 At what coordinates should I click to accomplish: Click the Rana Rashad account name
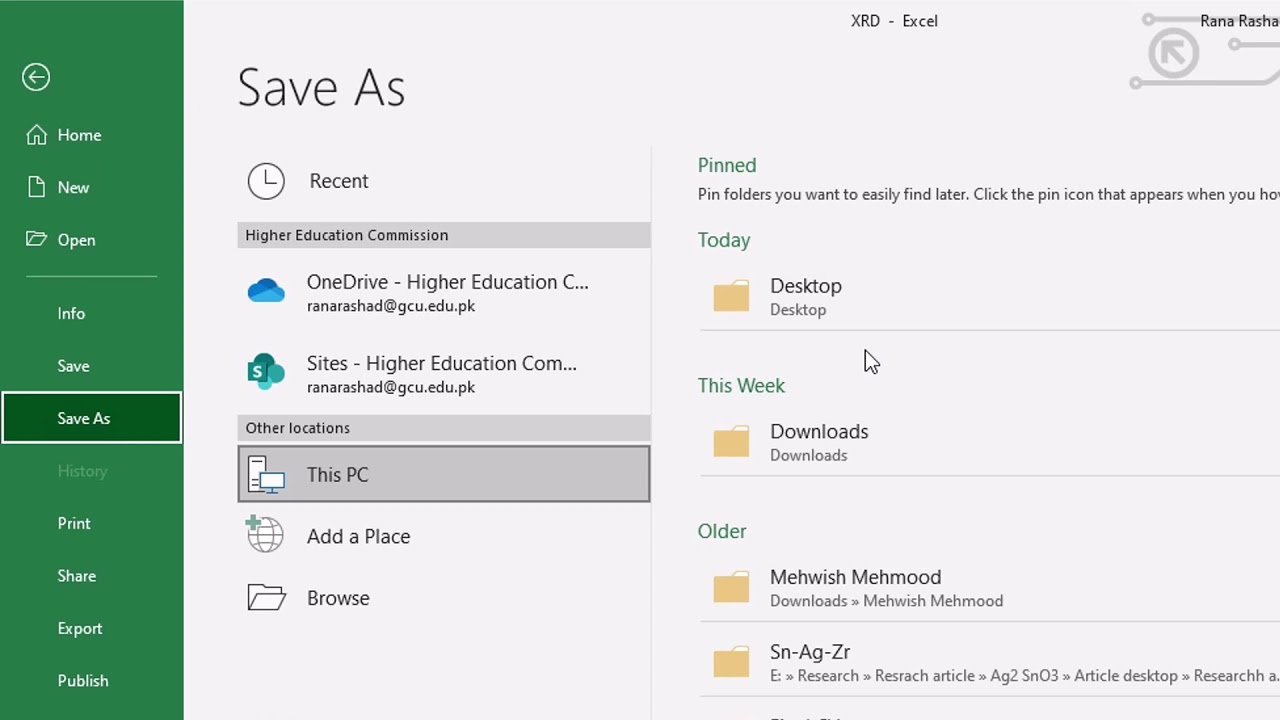tap(1239, 21)
